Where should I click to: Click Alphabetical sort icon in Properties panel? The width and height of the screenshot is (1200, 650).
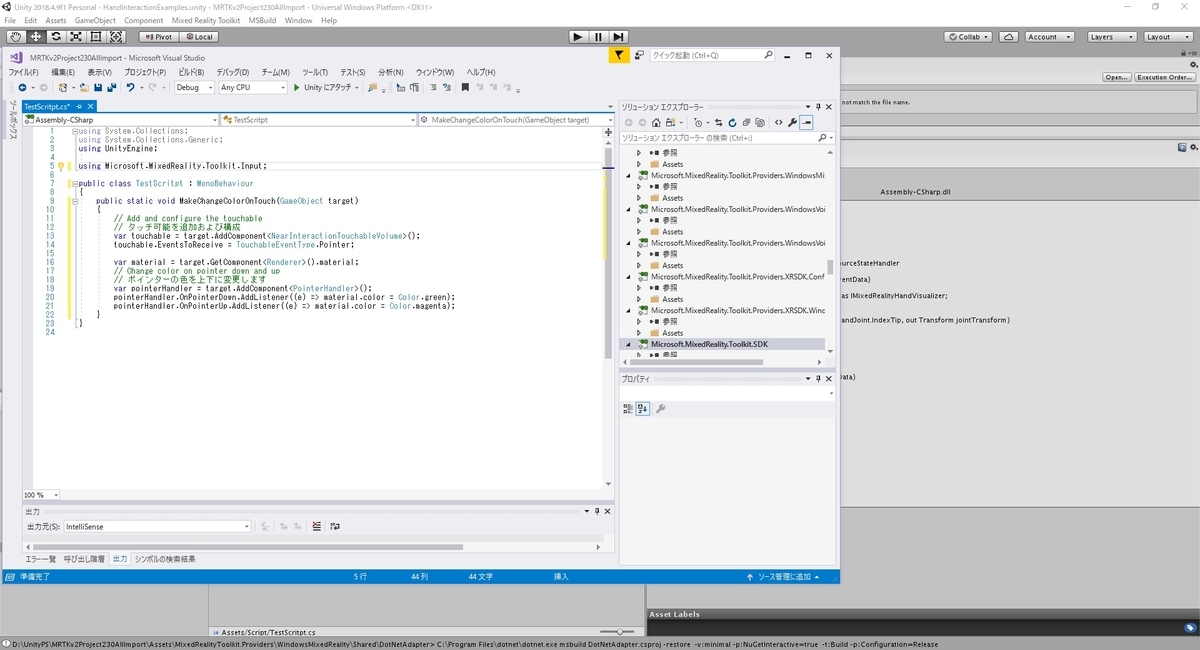[x=642, y=408]
